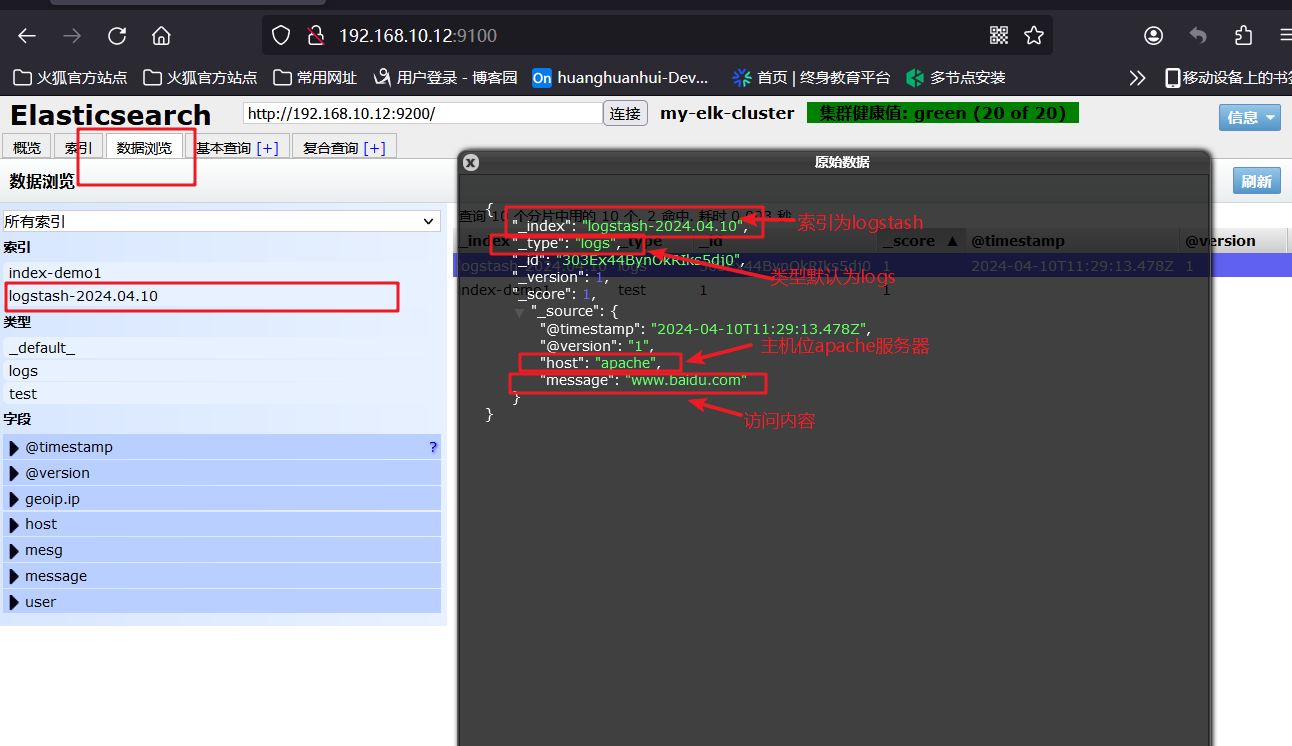
Task: Select the _default_ type
Action: 222,348
